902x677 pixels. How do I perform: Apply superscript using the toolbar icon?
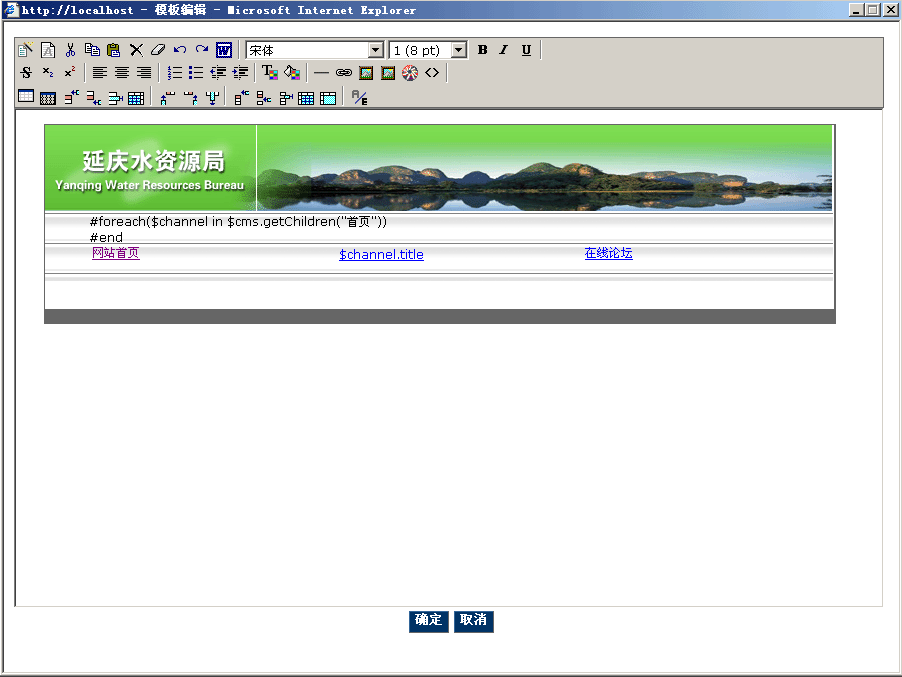coord(69,72)
